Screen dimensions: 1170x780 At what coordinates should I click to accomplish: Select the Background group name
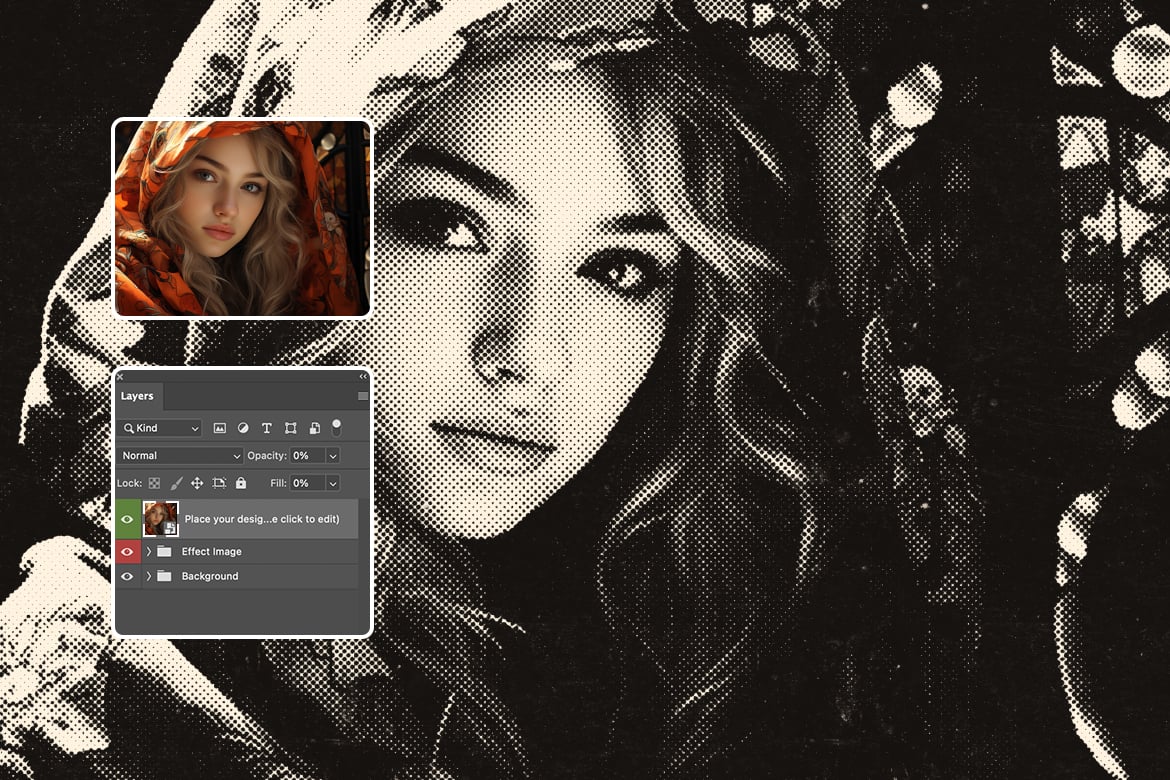point(210,576)
